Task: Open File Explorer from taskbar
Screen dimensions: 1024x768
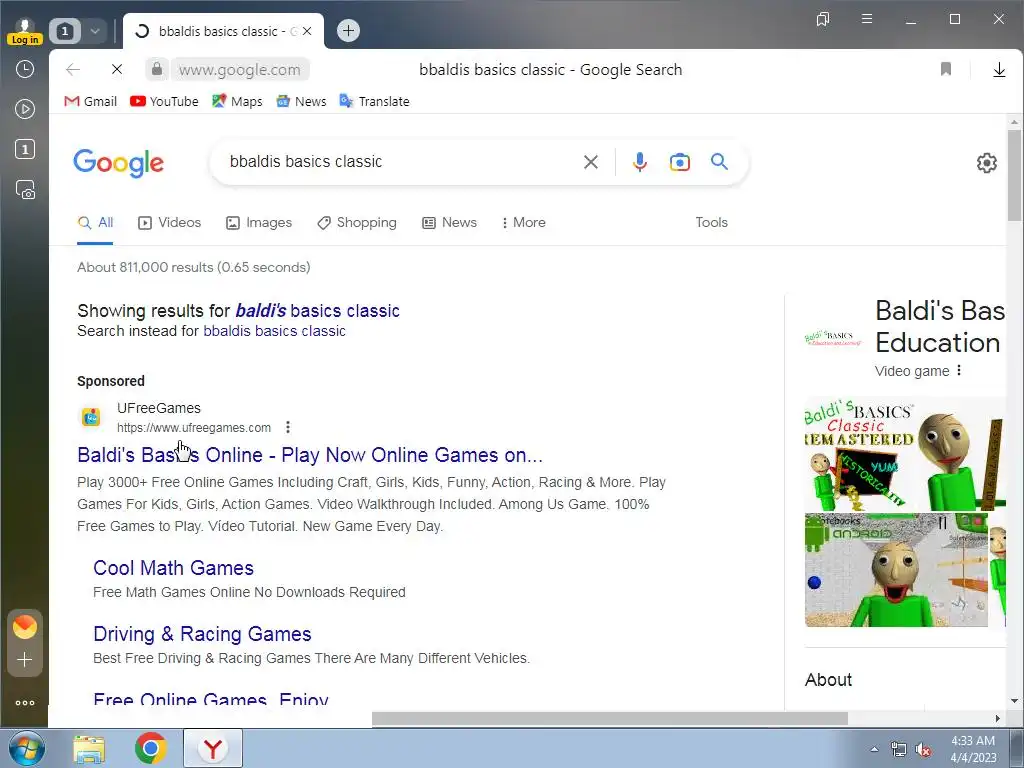Action: click(89, 748)
